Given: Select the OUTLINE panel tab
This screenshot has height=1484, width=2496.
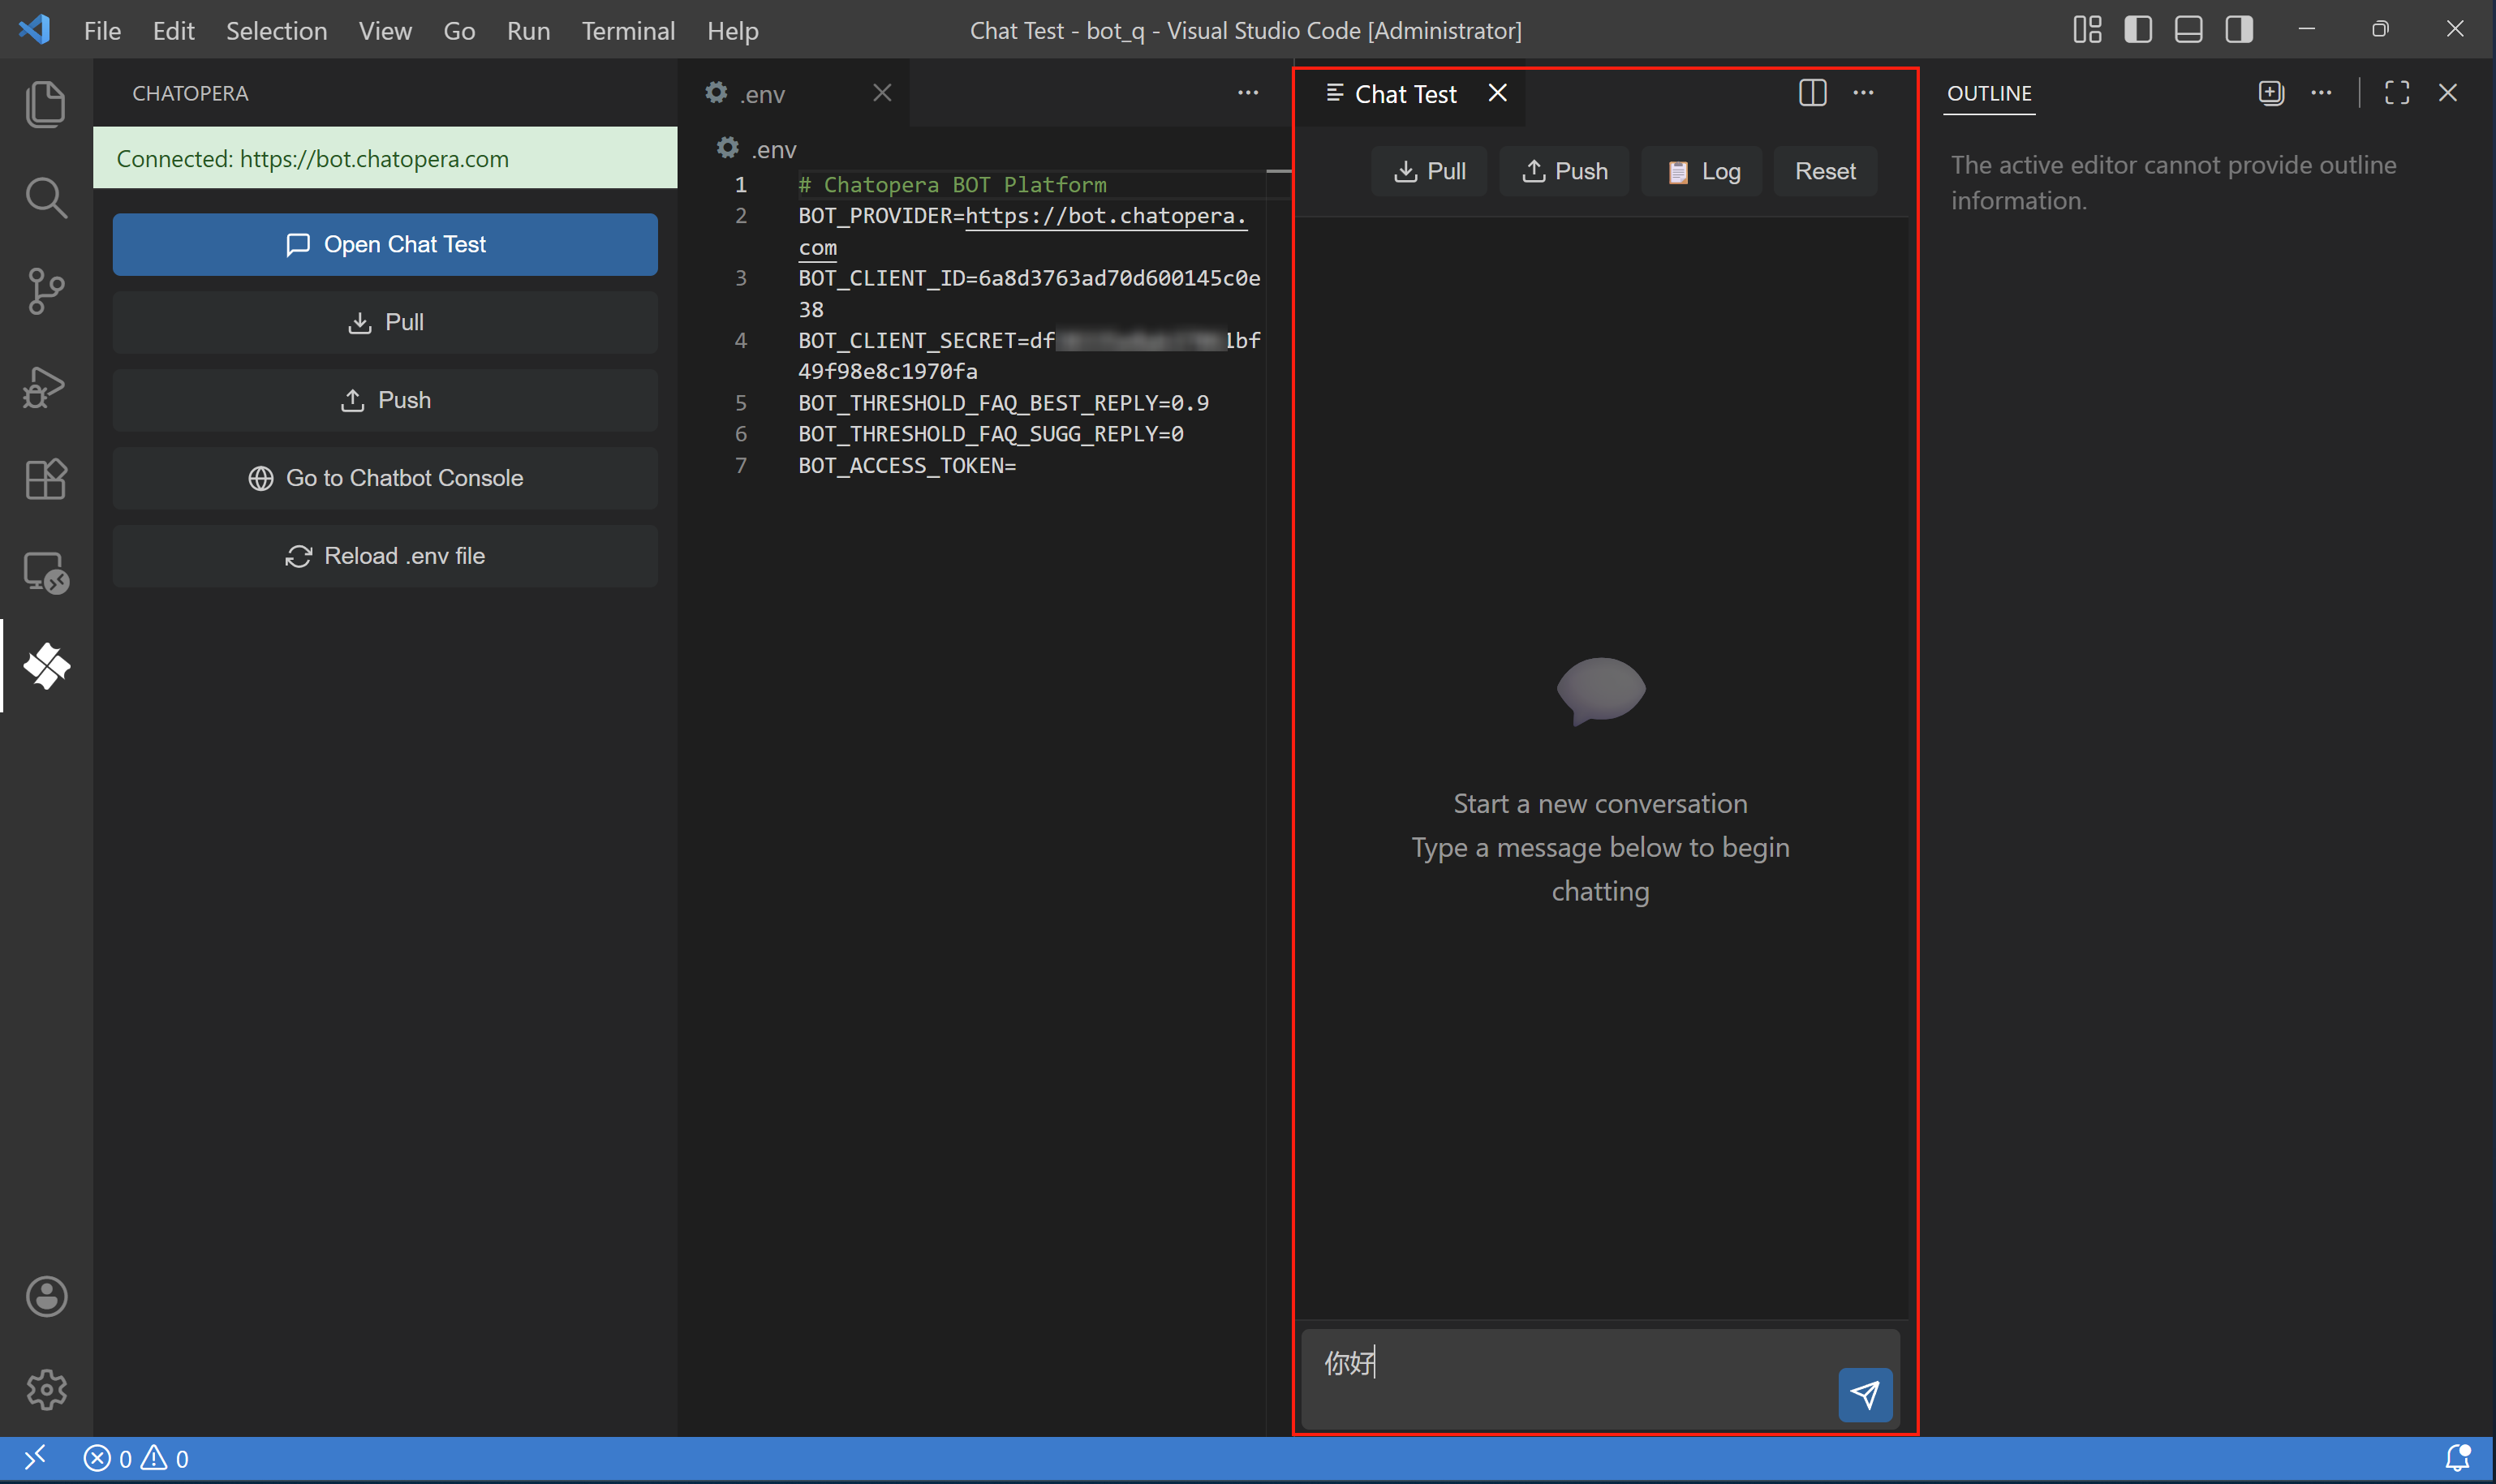Looking at the screenshot, I should [1989, 93].
